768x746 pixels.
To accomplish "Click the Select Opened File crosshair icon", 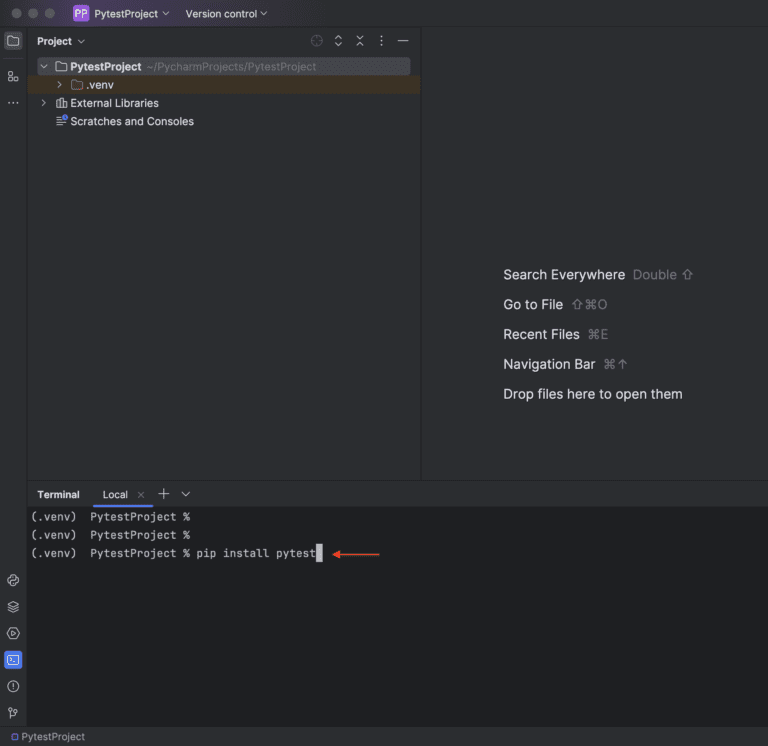I will pyautogui.click(x=317, y=41).
